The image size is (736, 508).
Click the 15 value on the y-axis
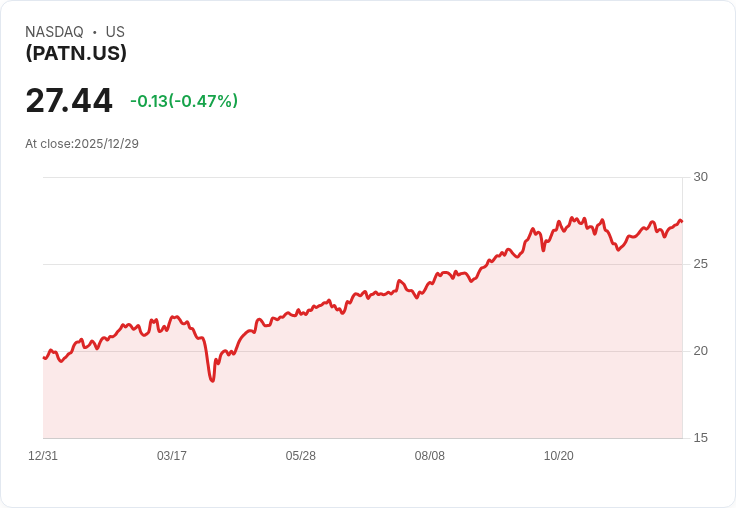[700, 438]
